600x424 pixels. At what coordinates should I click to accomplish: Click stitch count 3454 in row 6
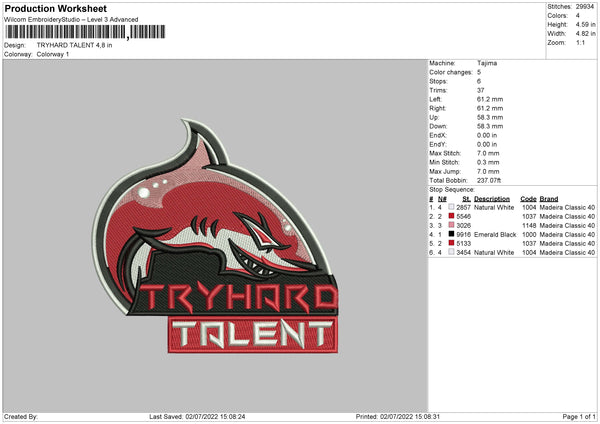[463, 253]
